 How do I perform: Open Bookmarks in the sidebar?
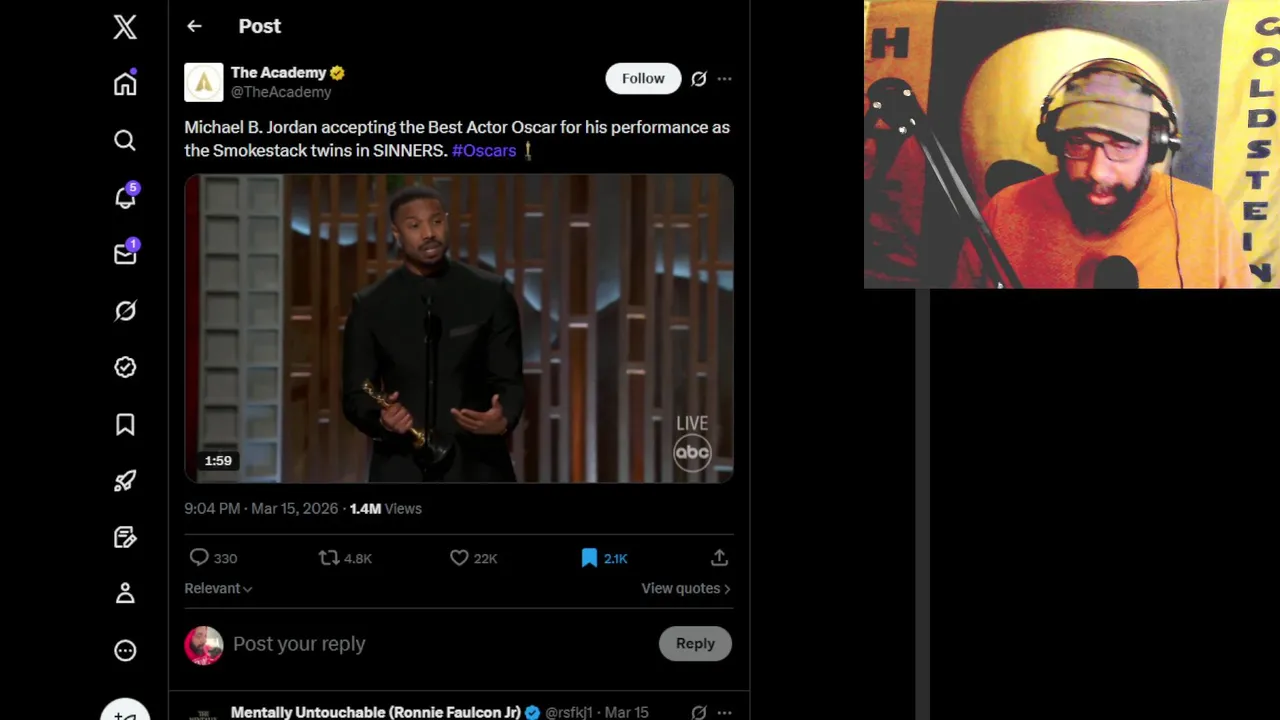[x=125, y=425]
